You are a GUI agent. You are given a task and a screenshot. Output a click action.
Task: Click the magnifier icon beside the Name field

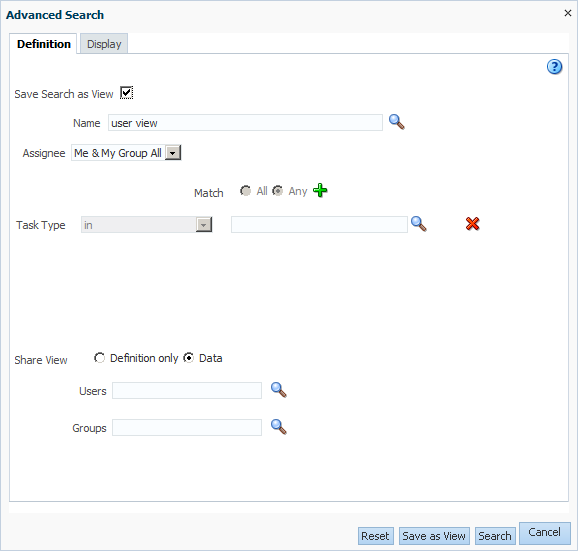(x=397, y=122)
